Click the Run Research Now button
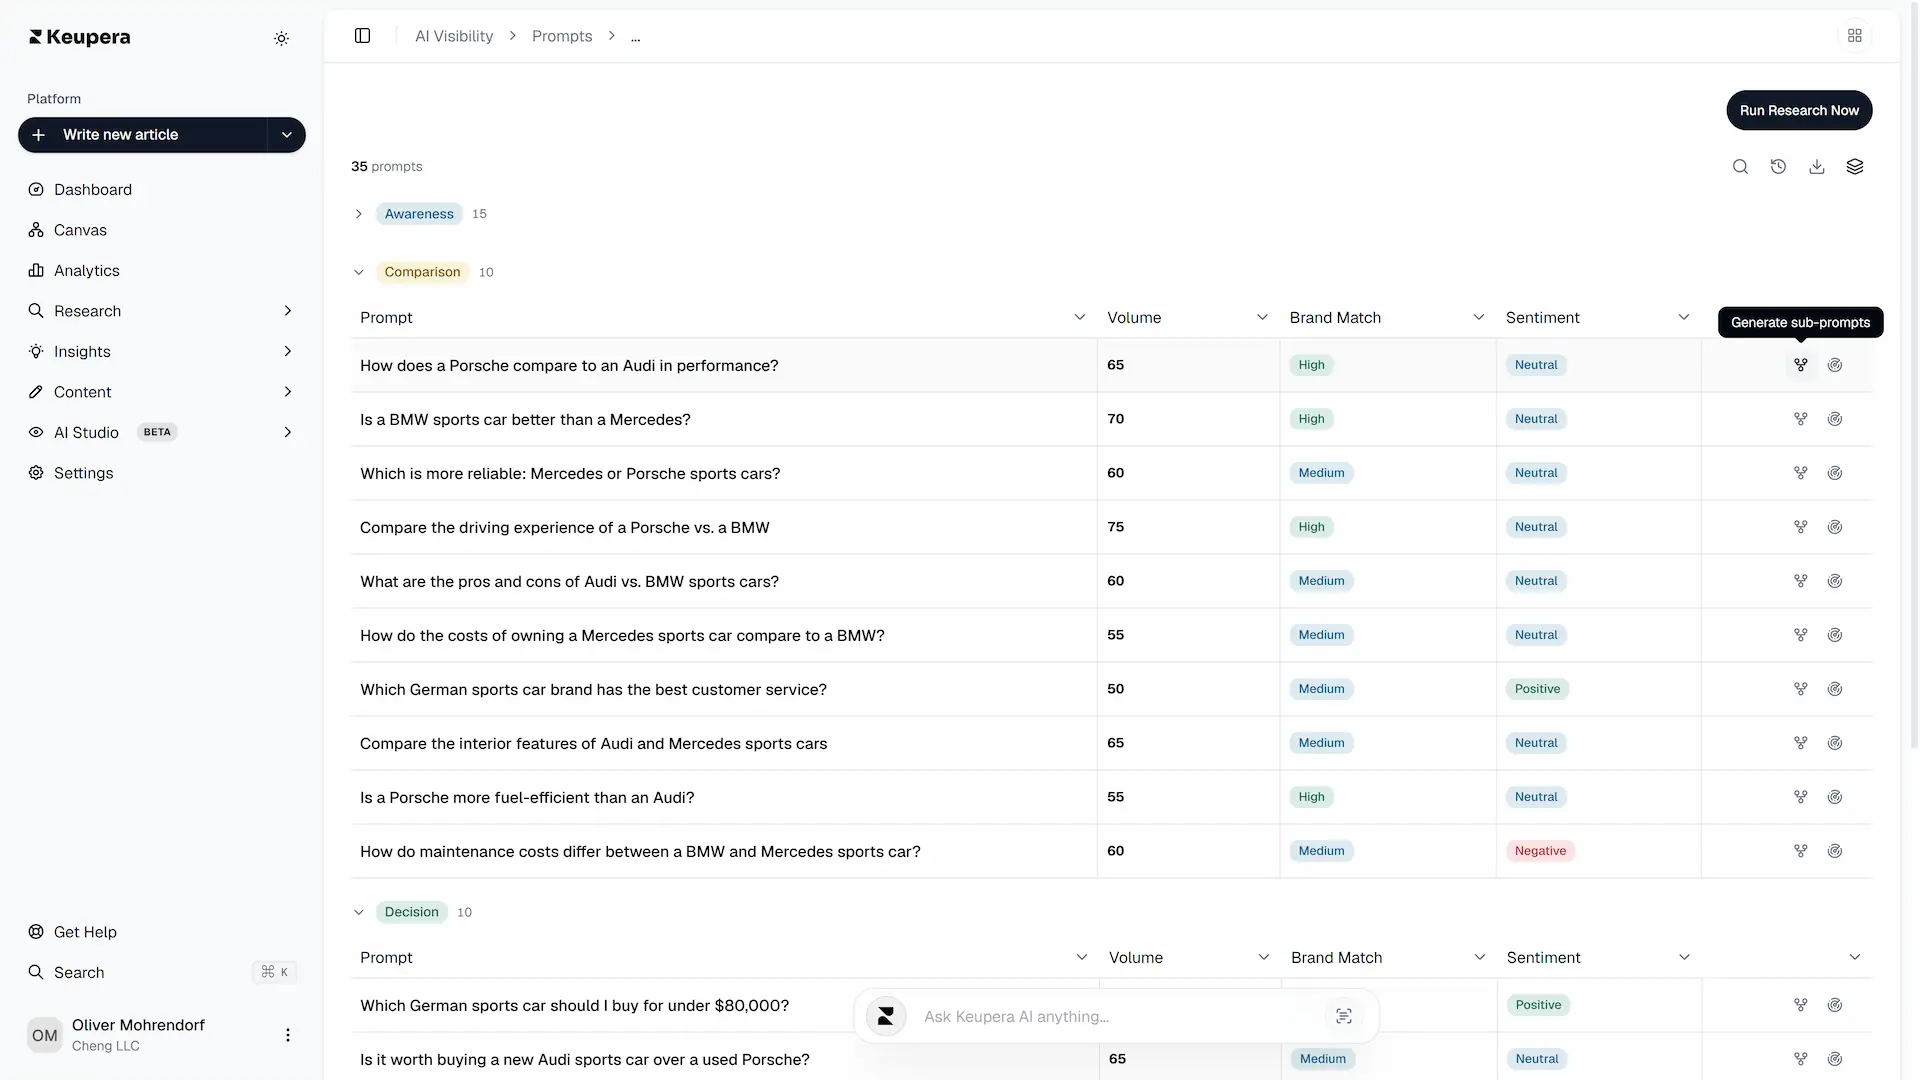This screenshot has width=1920, height=1080. click(1799, 110)
